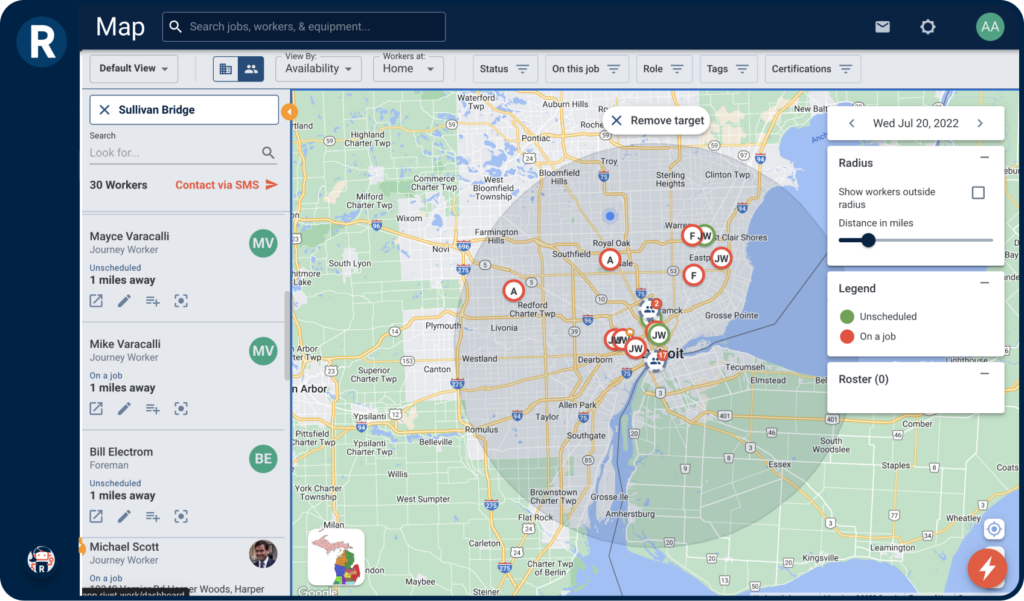Click Mayce Varacalli's MV avatar
This screenshot has height=601, width=1024.
(x=263, y=243)
